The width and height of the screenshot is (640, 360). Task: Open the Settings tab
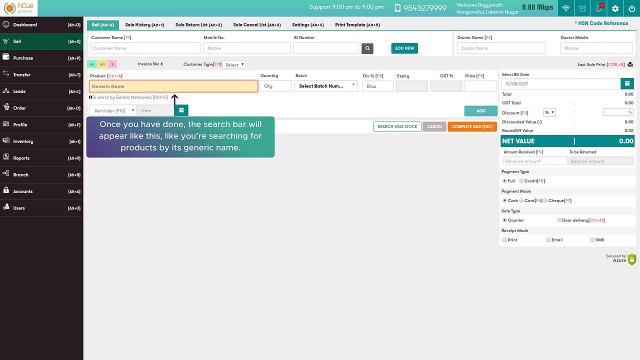click(308, 25)
